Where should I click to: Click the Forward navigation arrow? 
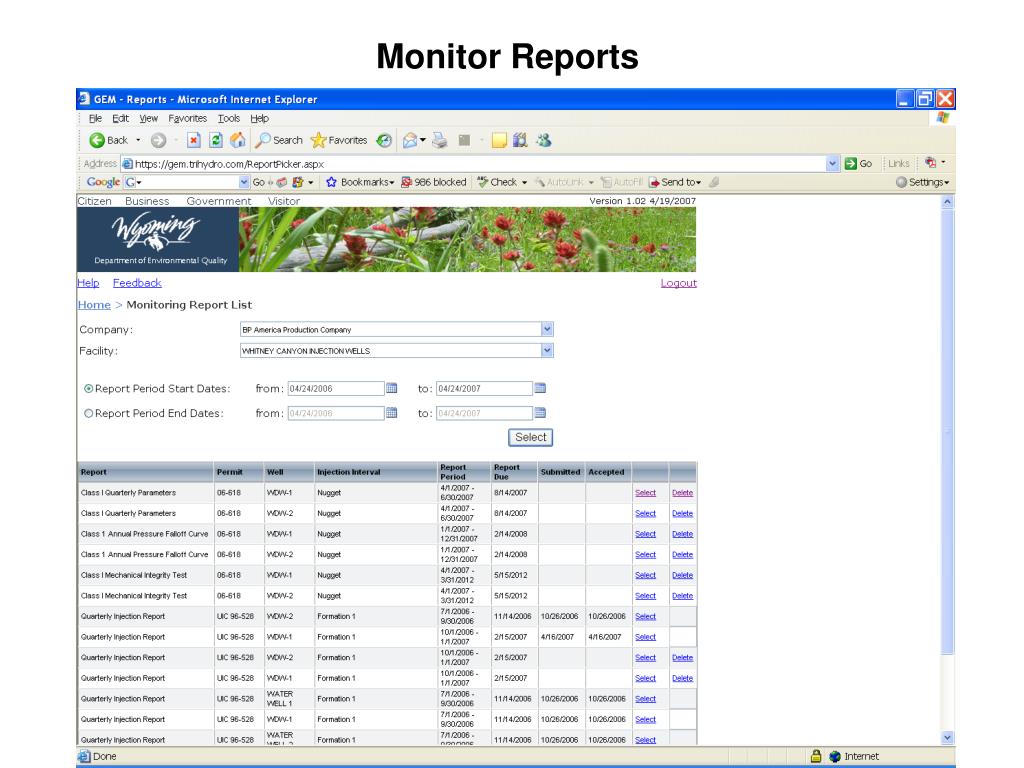point(158,140)
